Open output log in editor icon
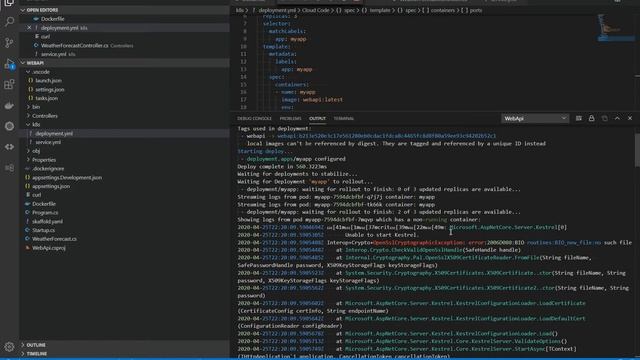The image size is (640, 360). (x=604, y=118)
